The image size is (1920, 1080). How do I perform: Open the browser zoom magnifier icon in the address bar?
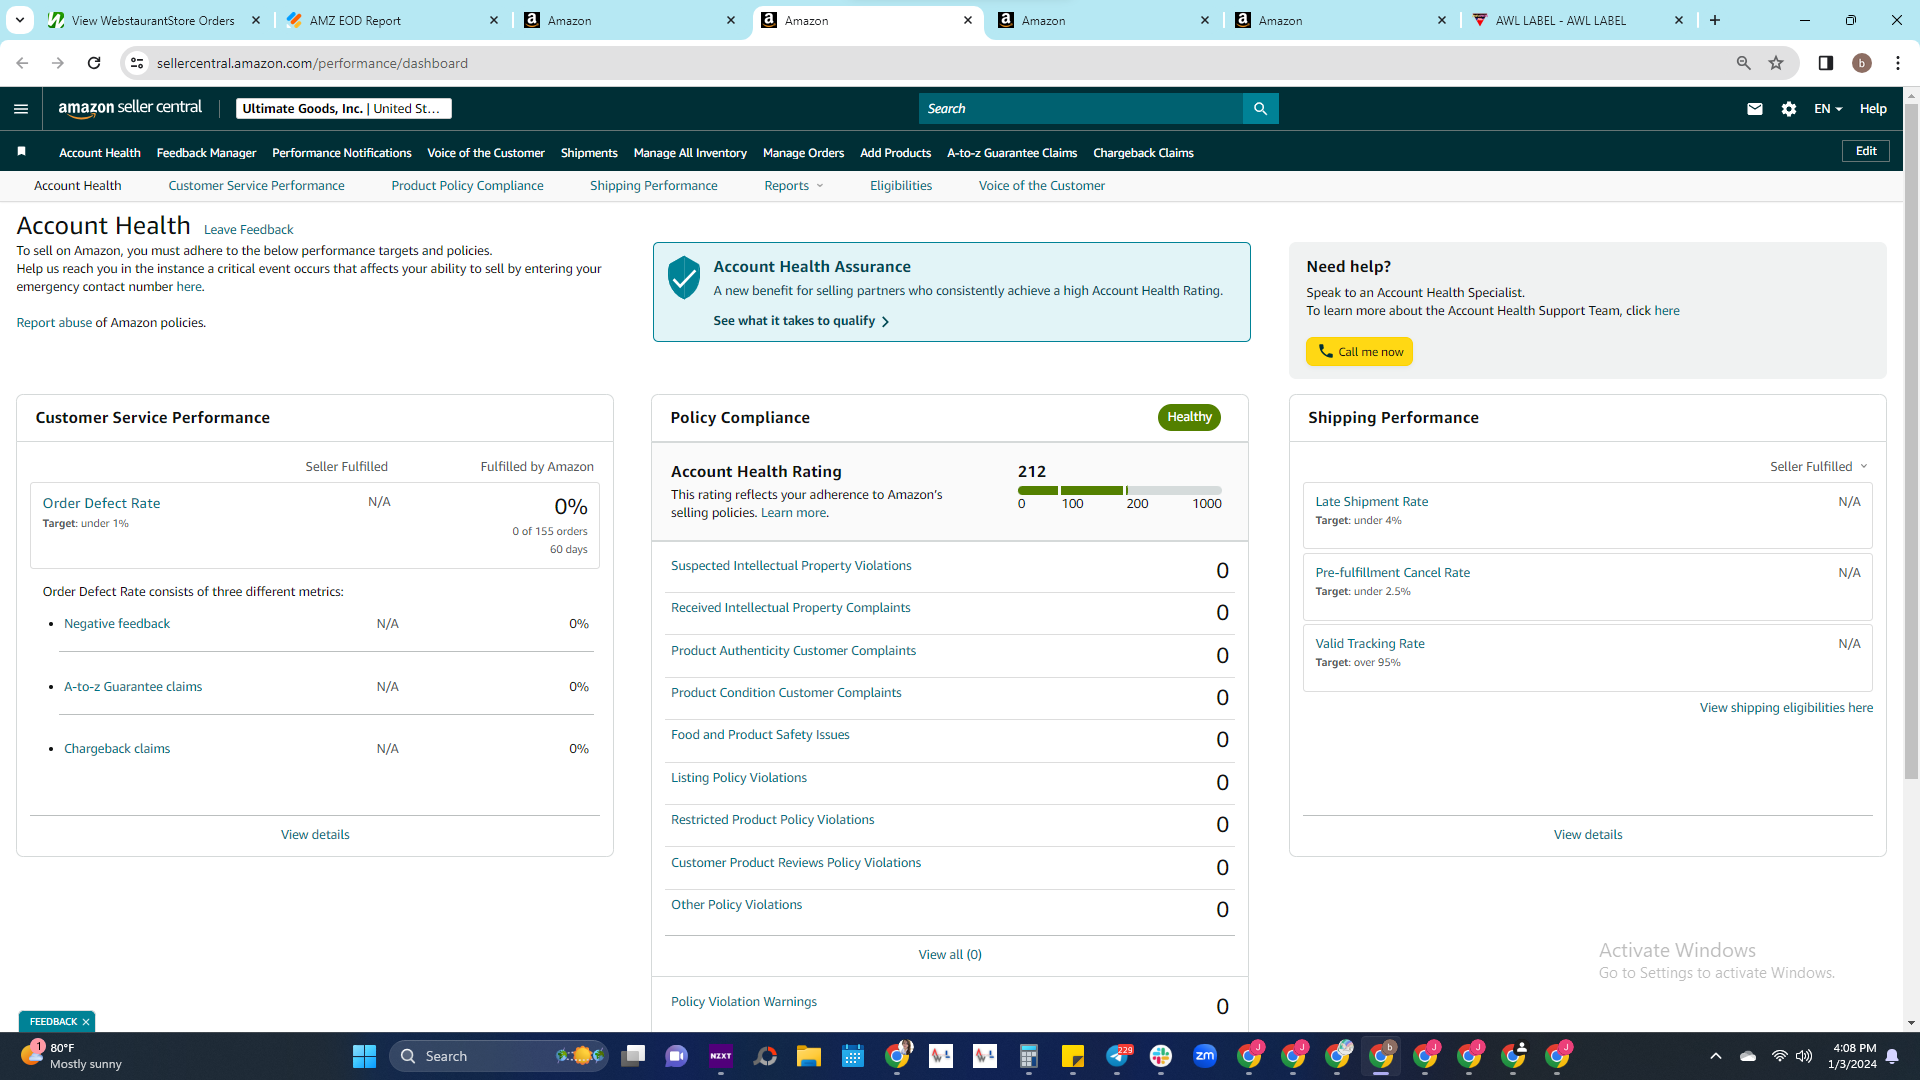click(1744, 63)
